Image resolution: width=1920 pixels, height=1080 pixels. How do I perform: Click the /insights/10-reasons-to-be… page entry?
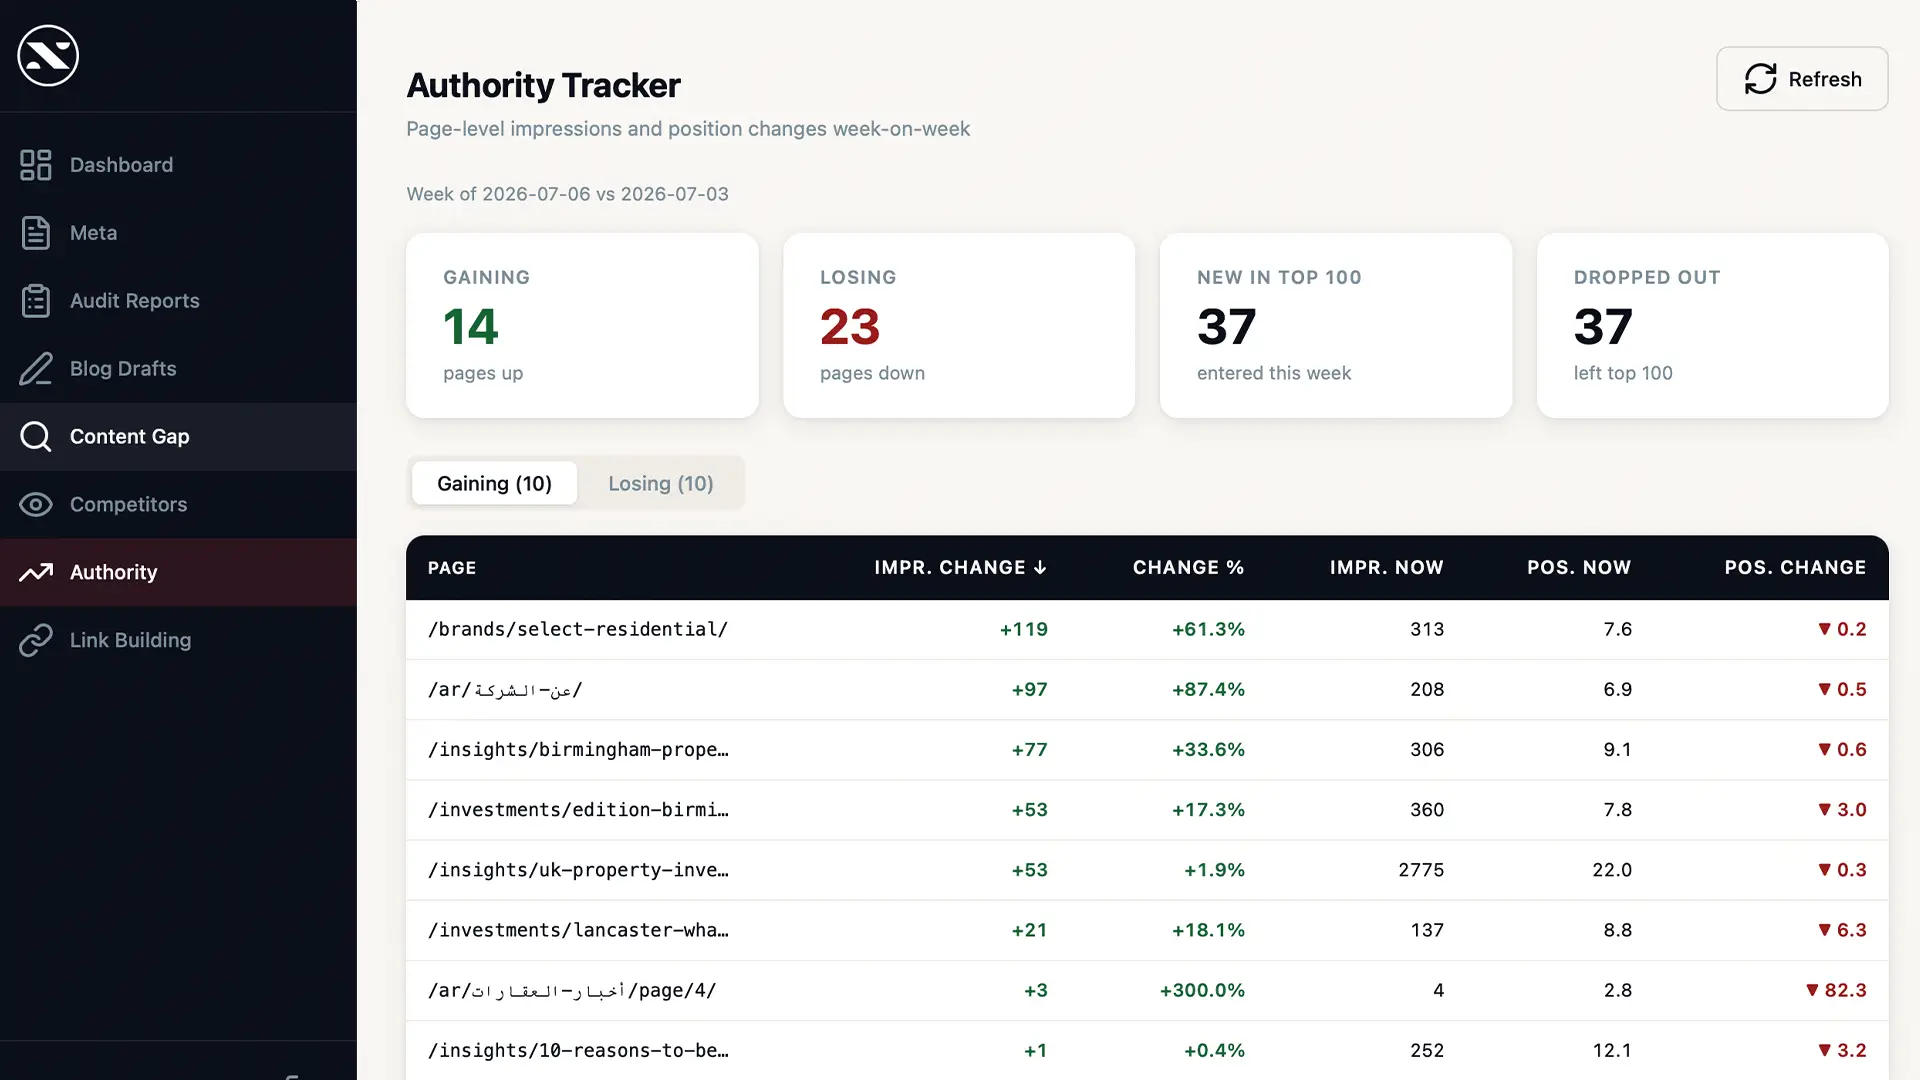coord(578,1051)
